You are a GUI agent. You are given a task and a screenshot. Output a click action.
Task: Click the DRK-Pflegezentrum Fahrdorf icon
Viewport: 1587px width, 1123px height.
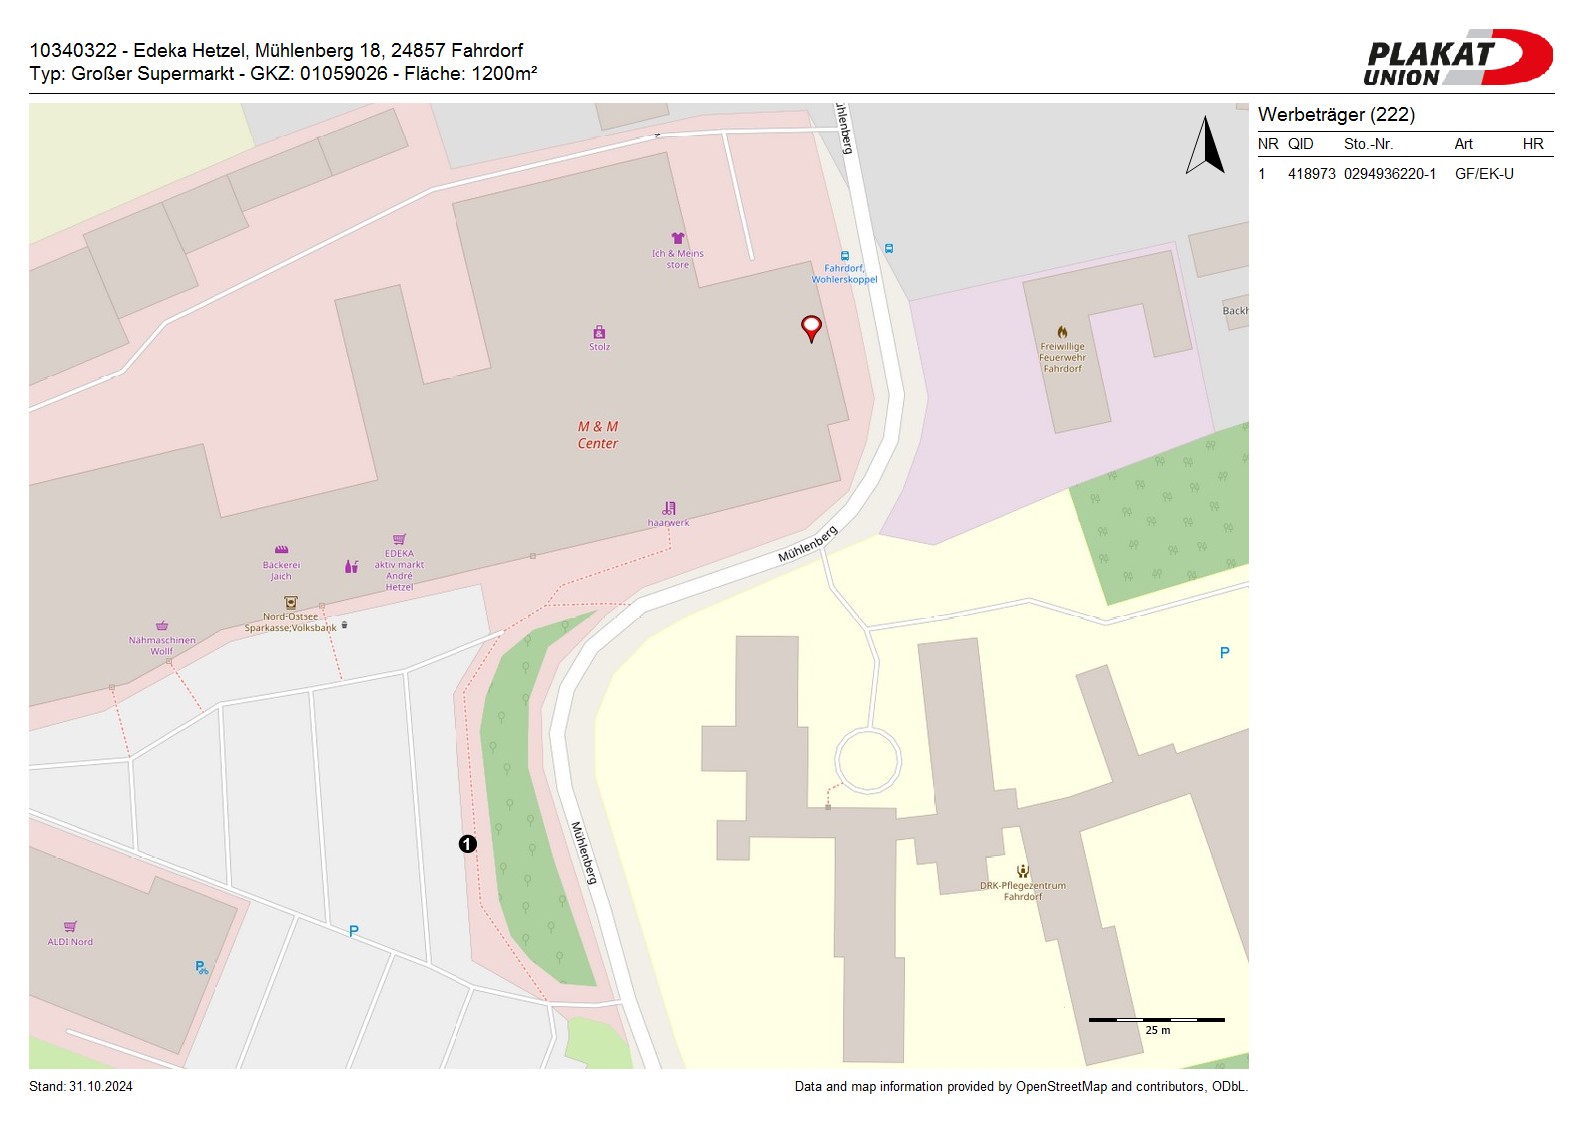click(x=1022, y=871)
